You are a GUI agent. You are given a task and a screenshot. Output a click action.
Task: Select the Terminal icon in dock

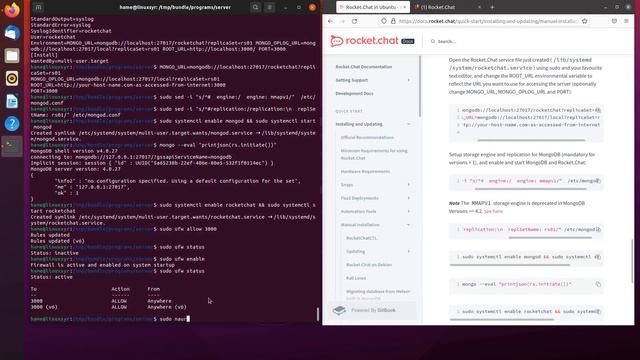(x=12, y=146)
